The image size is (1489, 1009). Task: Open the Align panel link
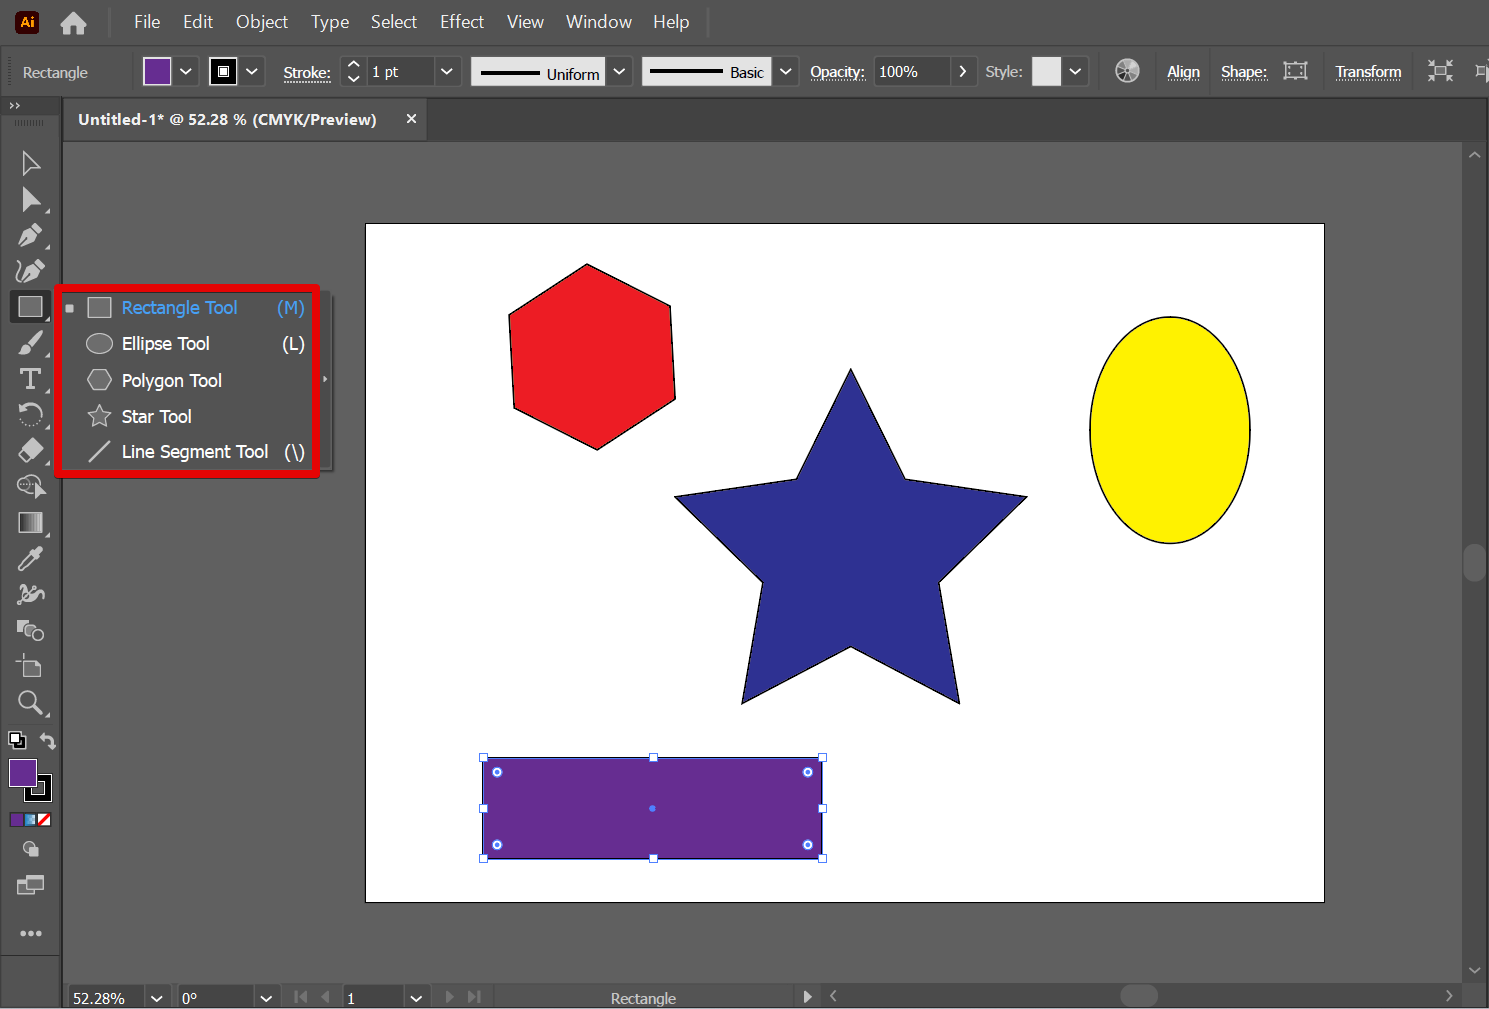(1183, 72)
